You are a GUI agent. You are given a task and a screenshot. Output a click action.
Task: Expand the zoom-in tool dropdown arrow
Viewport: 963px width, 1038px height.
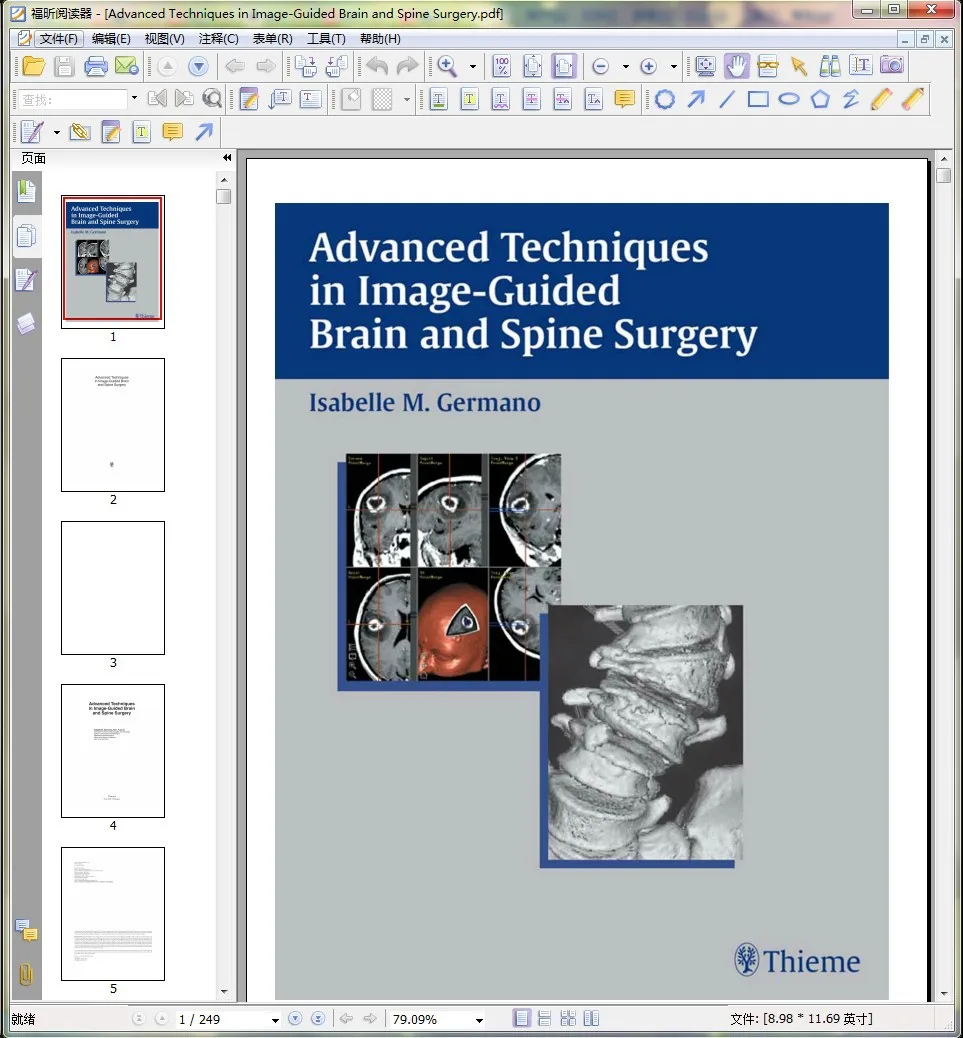pyautogui.click(x=473, y=67)
